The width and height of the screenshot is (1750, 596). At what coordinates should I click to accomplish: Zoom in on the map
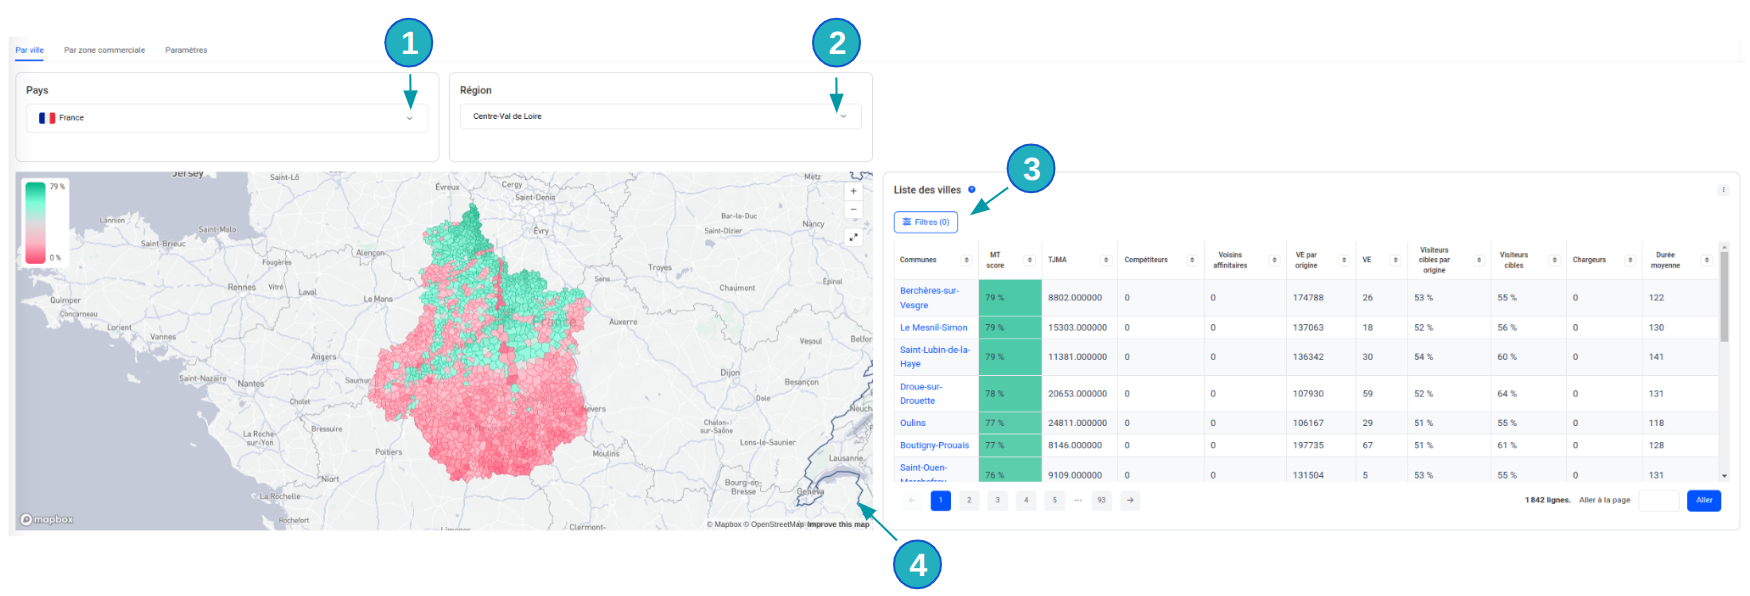point(853,191)
